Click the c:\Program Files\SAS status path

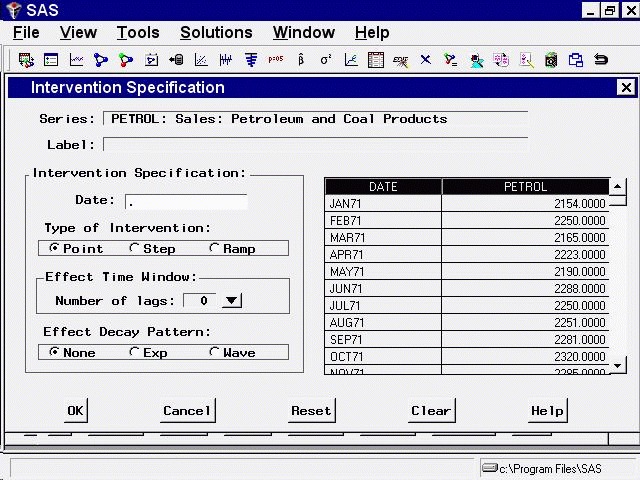point(550,469)
